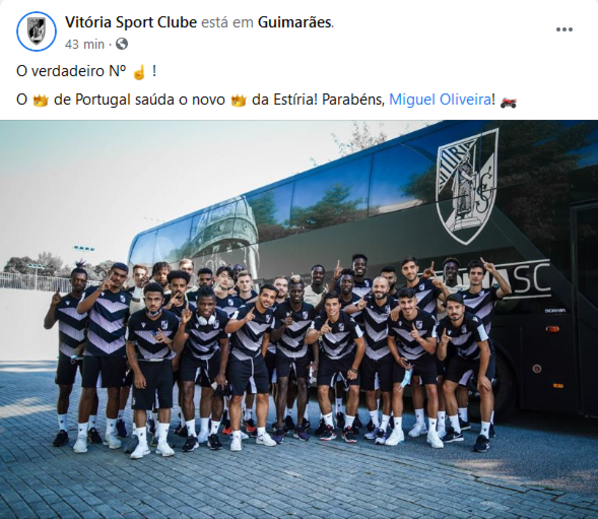Click the red motorcycle emoji ending the post
The width and height of the screenshot is (598, 519).
coord(508,101)
